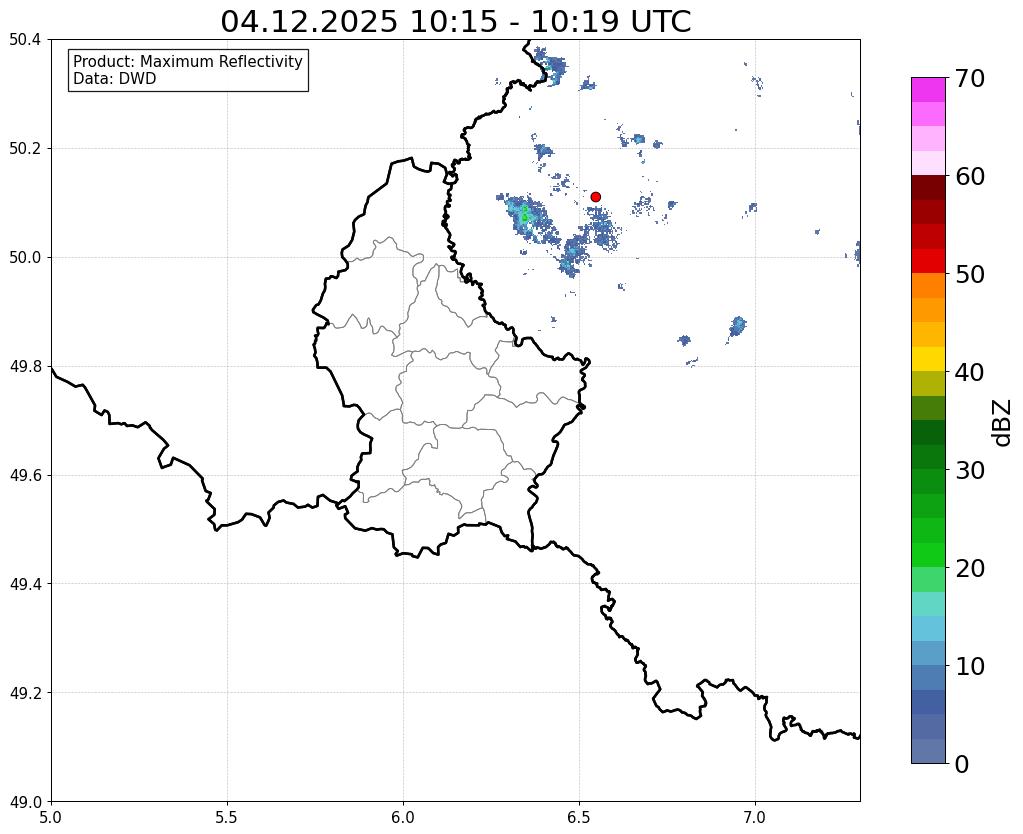This screenshot has width=1023, height=834.
Task: Click colorbar tick label 50
Action: pos(970,274)
